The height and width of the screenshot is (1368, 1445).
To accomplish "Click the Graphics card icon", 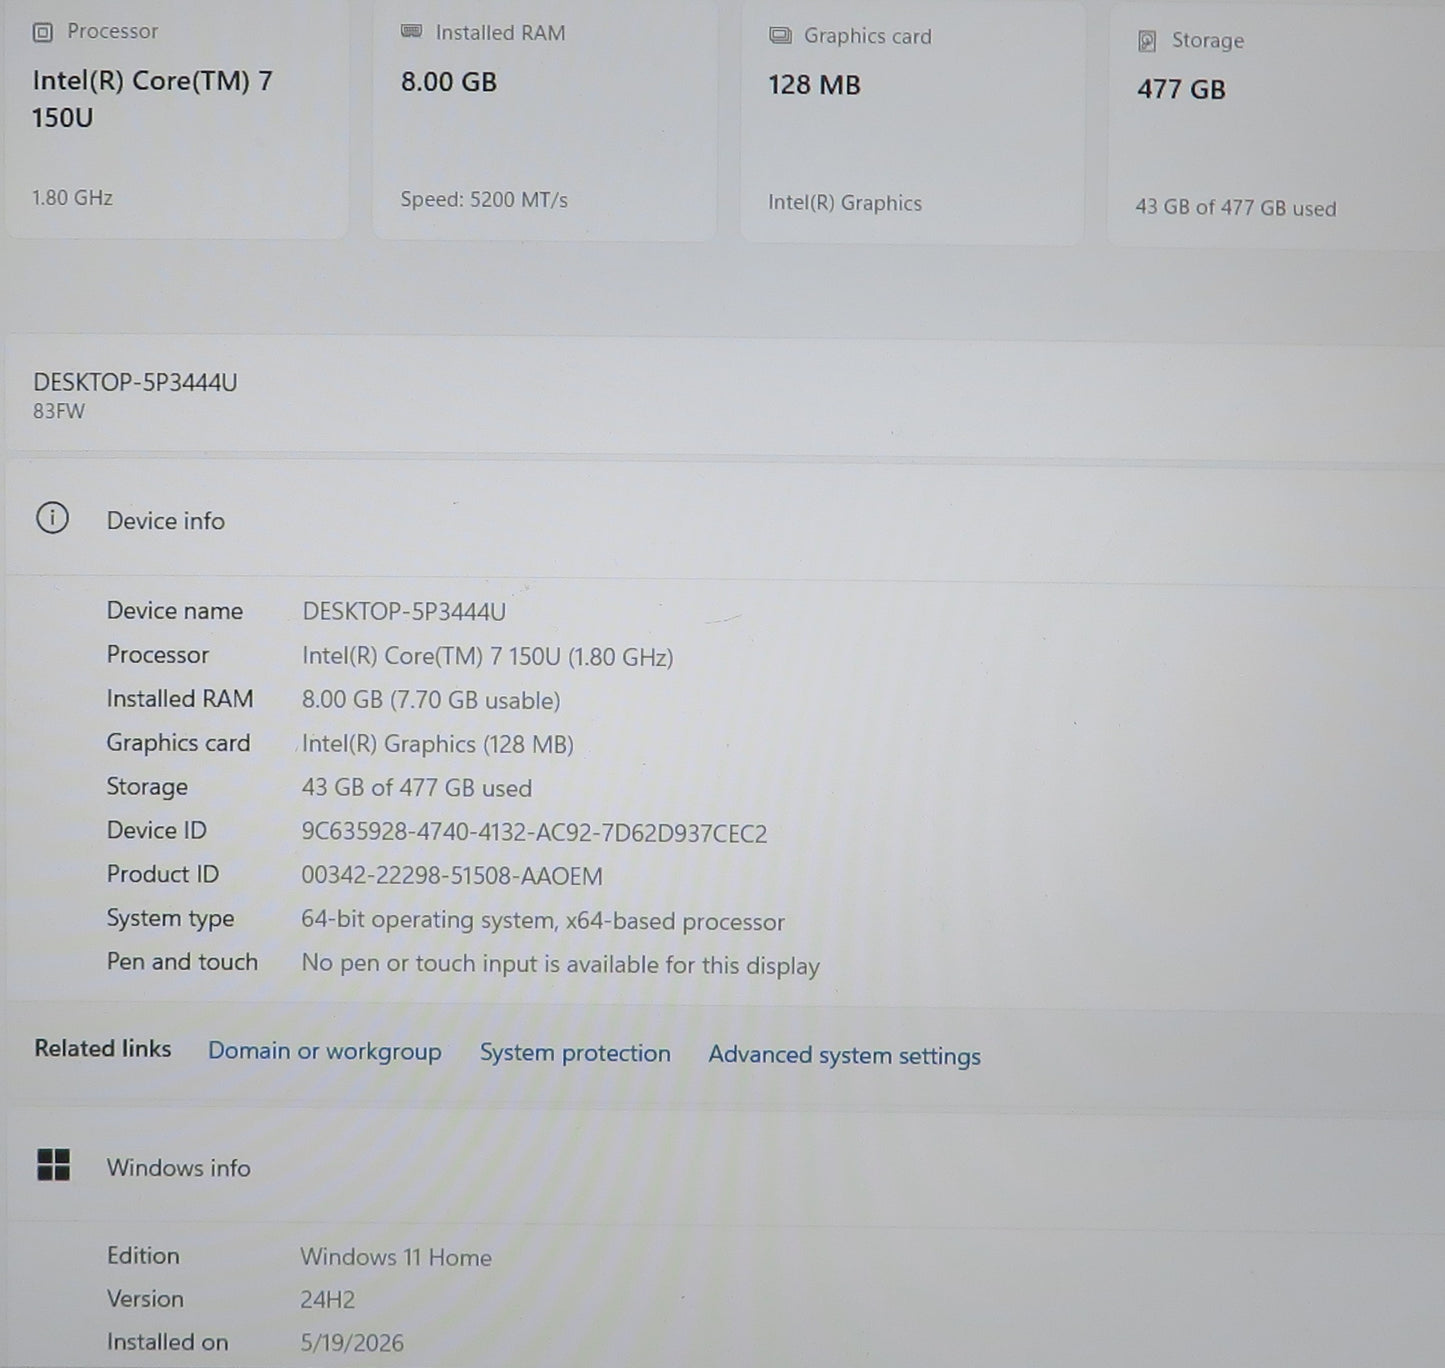I will (x=780, y=36).
